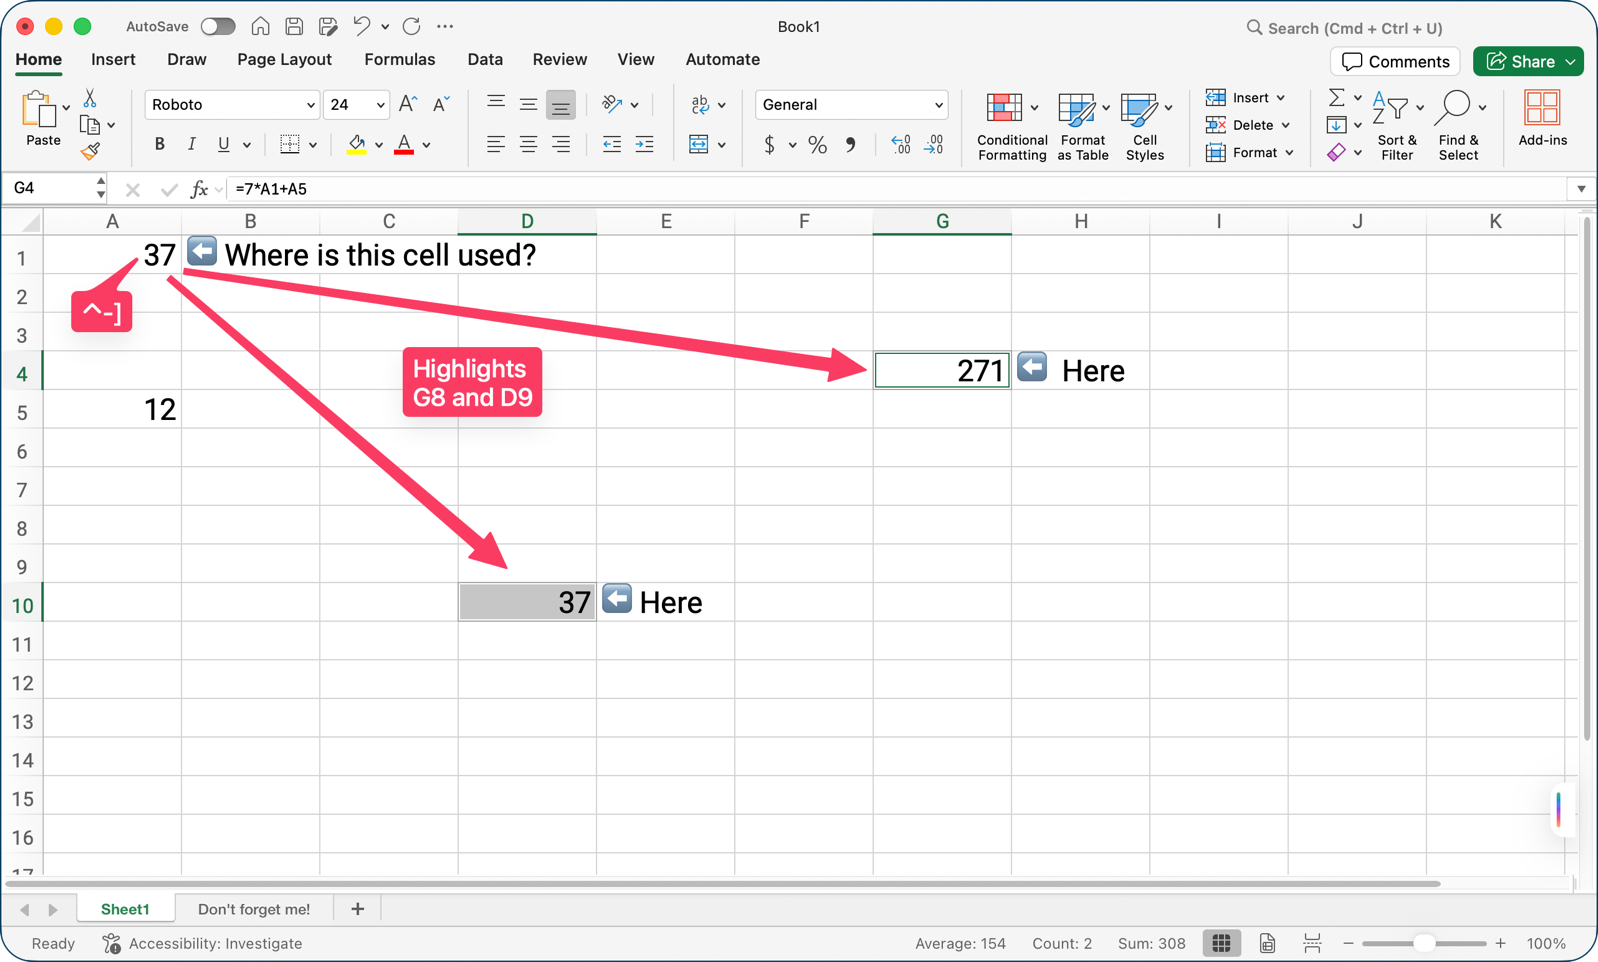Adjust the zoom slider handle
This screenshot has height=962, width=1598.
pyautogui.click(x=1424, y=943)
